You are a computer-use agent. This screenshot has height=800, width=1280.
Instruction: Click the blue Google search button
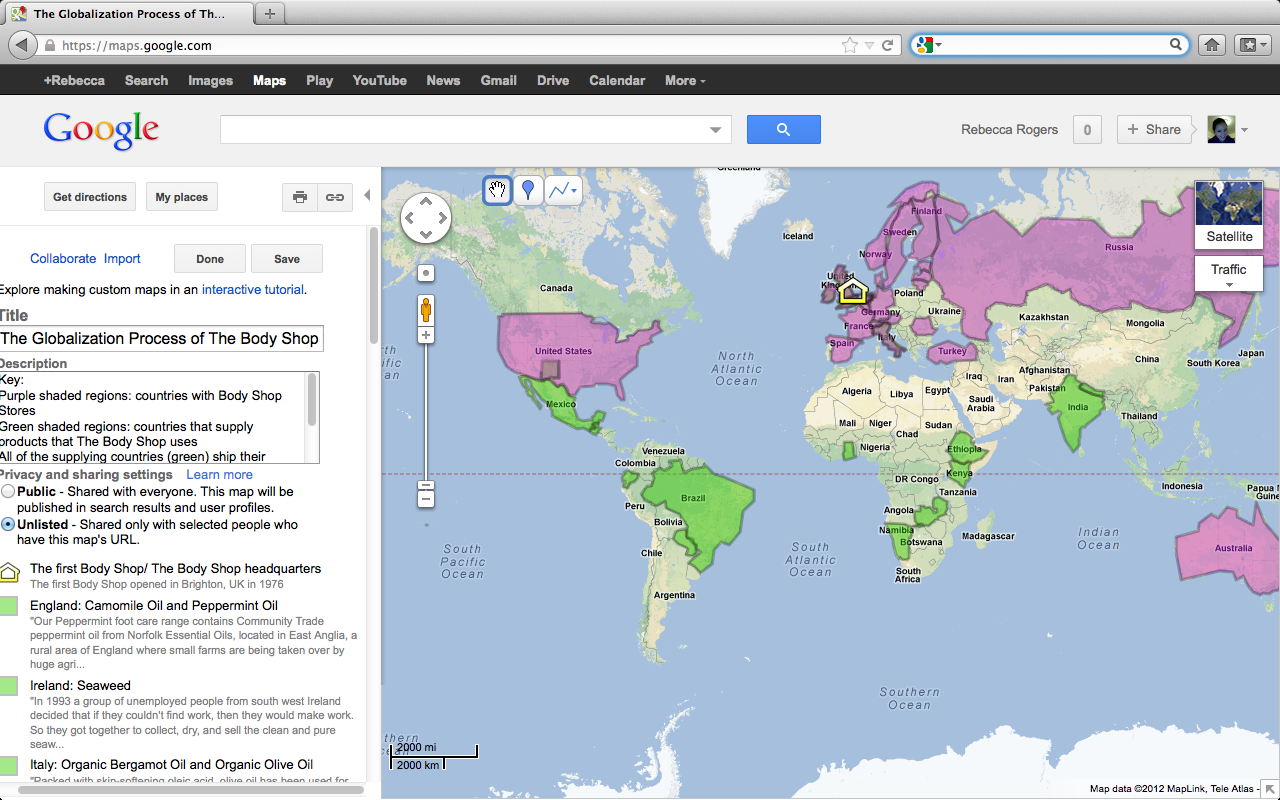coord(783,129)
